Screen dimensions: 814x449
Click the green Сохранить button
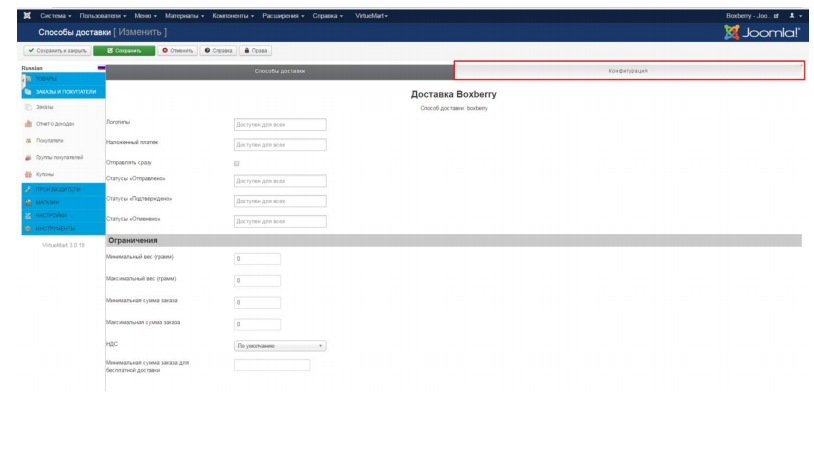click(x=124, y=51)
